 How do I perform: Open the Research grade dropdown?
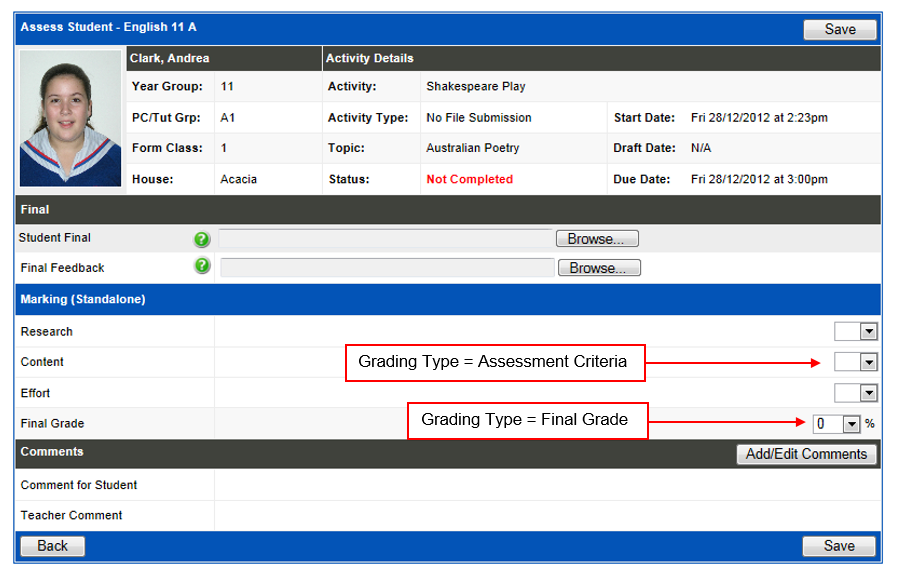(x=855, y=331)
